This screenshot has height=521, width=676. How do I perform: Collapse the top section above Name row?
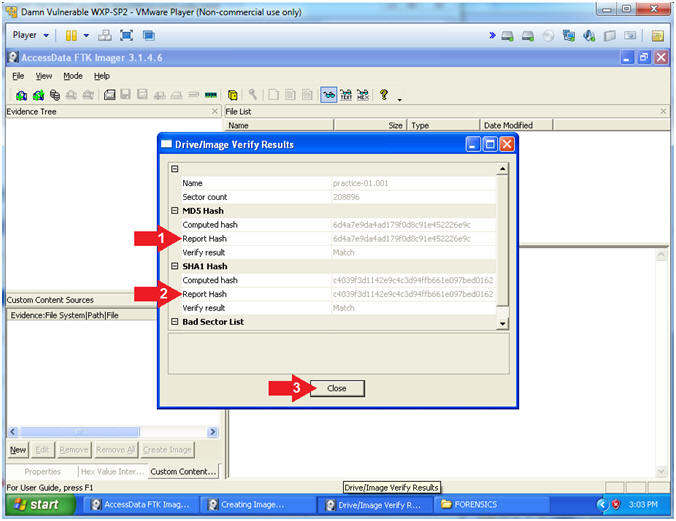[x=175, y=169]
